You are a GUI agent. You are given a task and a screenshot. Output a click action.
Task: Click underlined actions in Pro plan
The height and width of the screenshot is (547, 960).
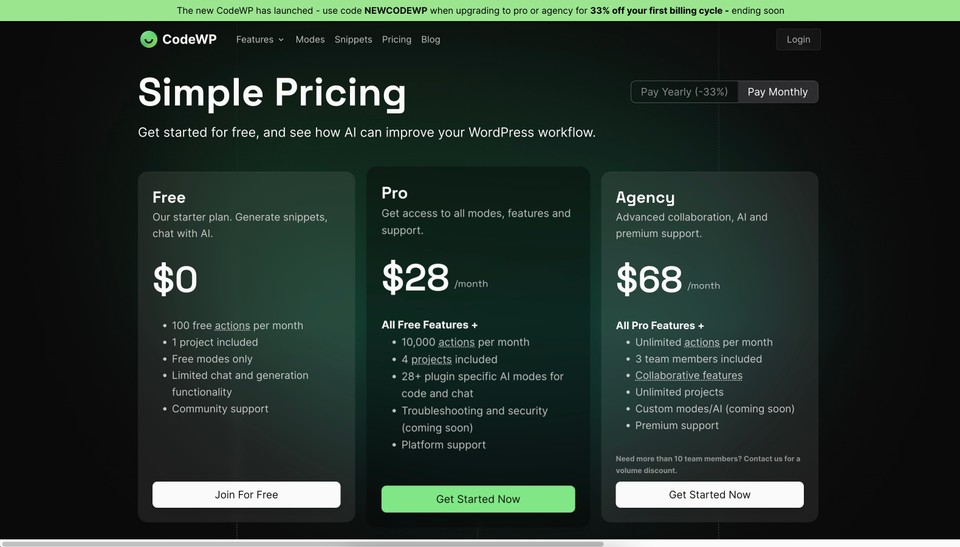456,342
